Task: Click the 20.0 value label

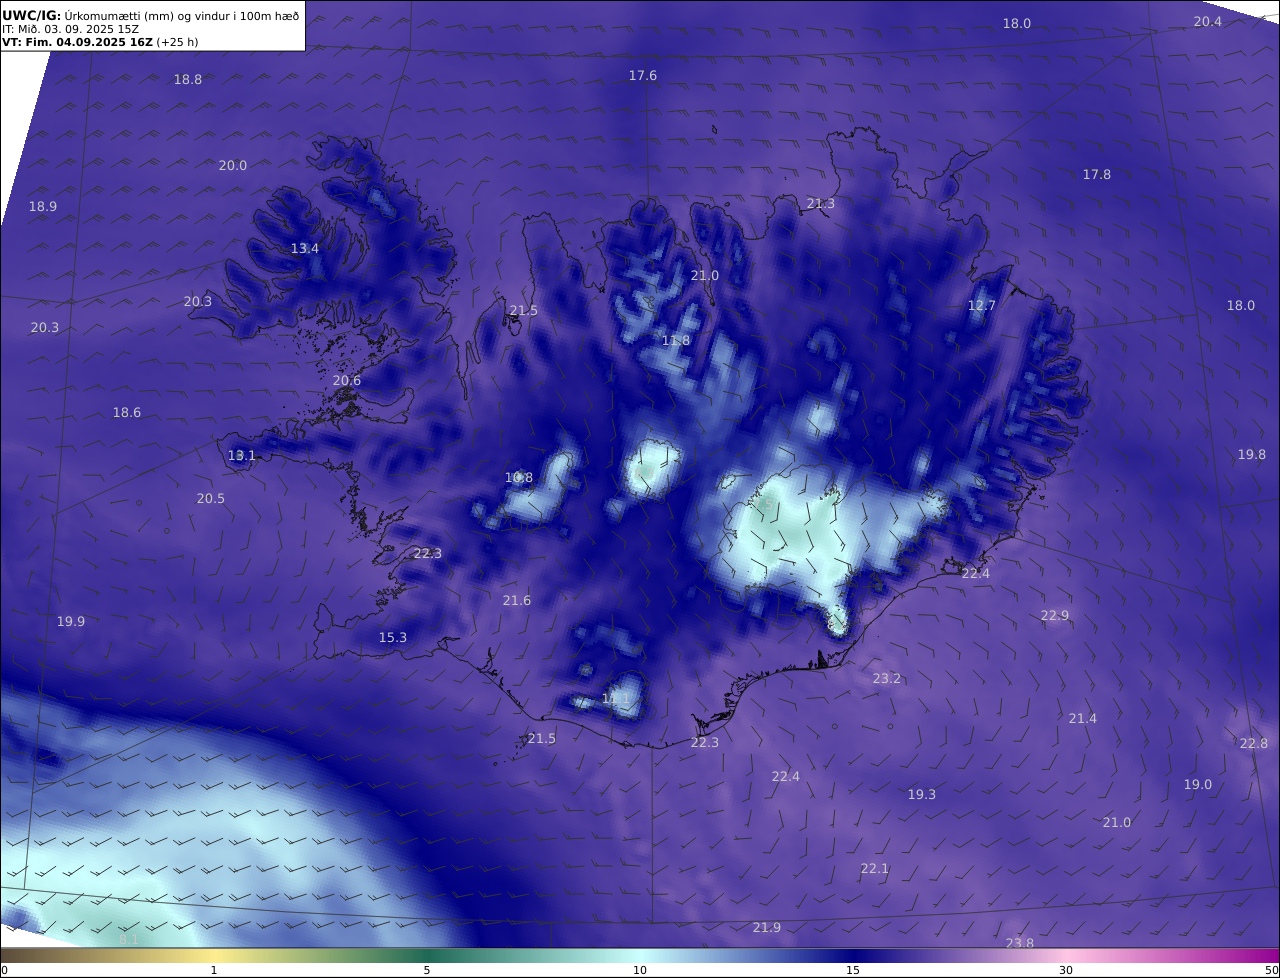Action: pyautogui.click(x=233, y=165)
